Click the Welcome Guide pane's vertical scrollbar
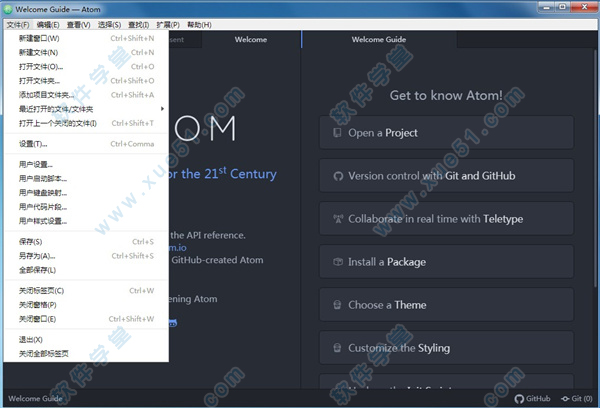This screenshot has width=600, height=408. click(x=595, y=168)
